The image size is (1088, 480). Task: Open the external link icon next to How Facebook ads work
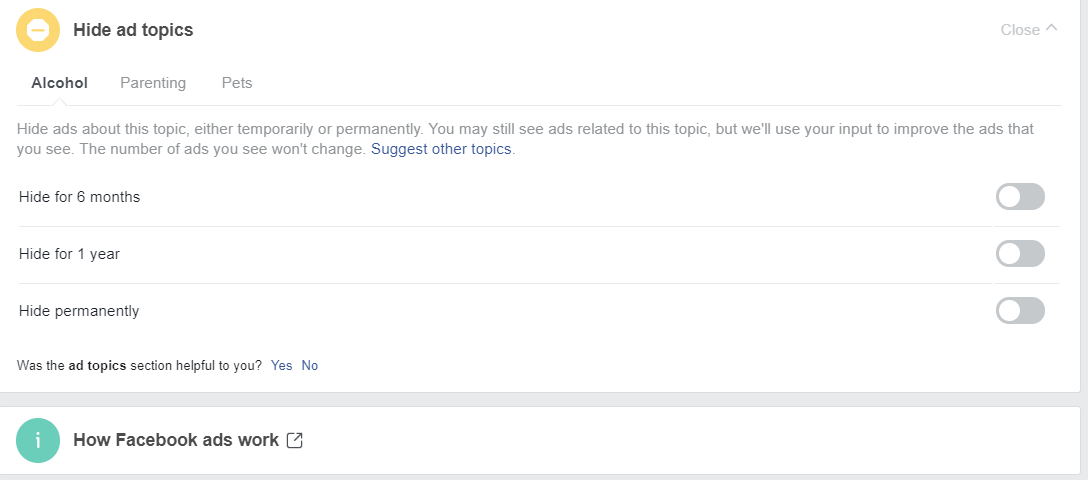coord(295,440)
